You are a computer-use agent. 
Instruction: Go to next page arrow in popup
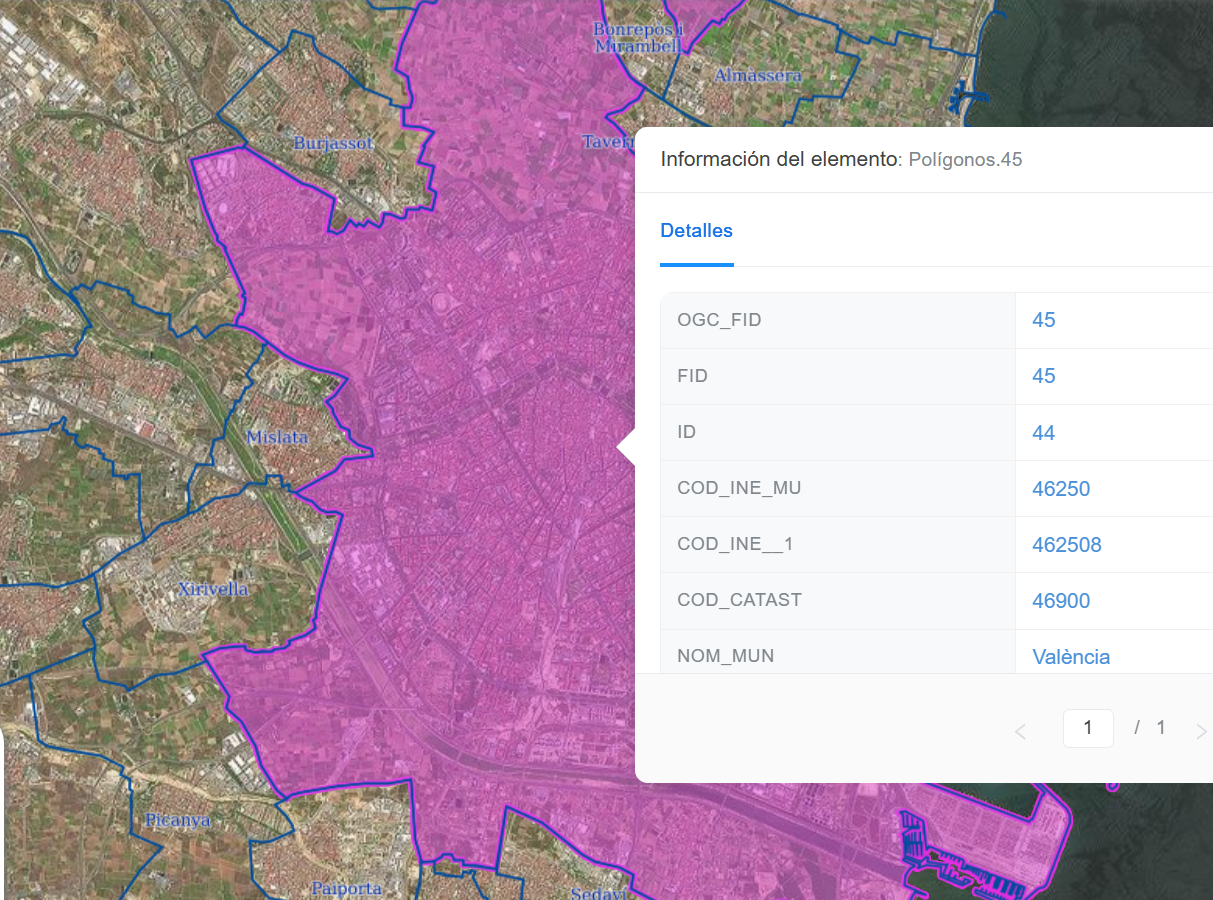tap(1201, 732)
